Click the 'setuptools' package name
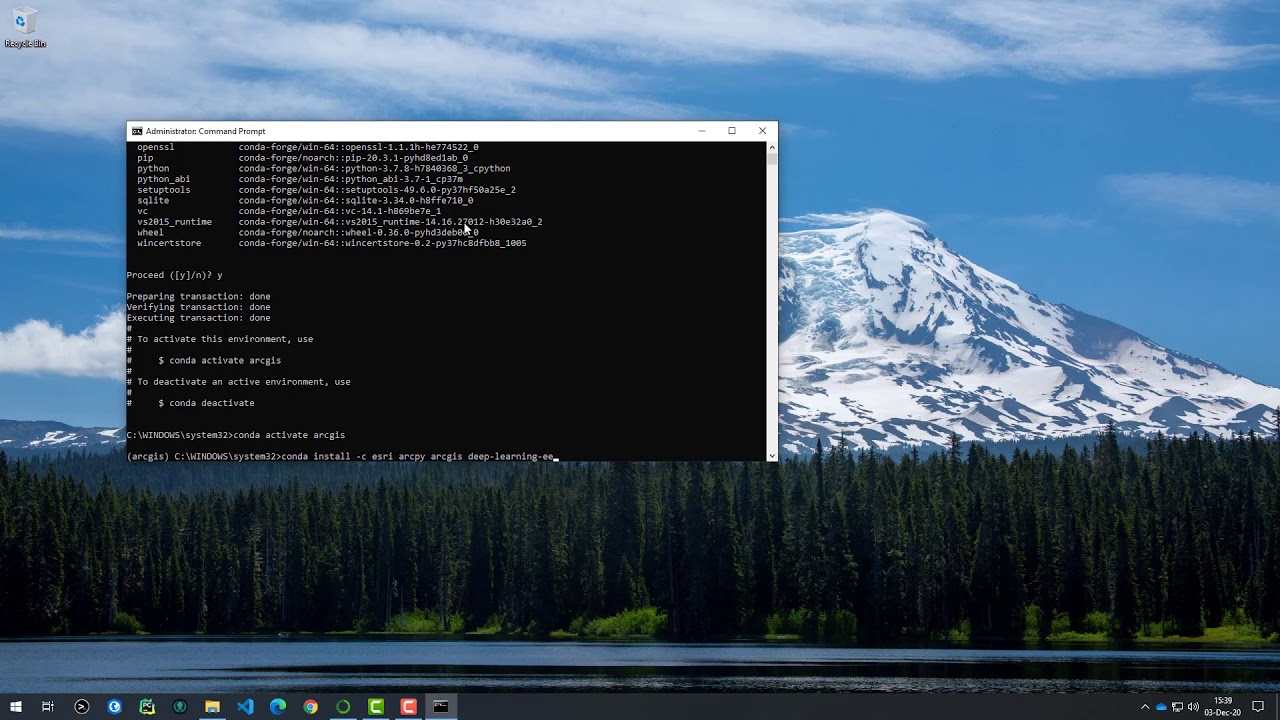This screenshot has width=1280, height=720. coord(164,190)
